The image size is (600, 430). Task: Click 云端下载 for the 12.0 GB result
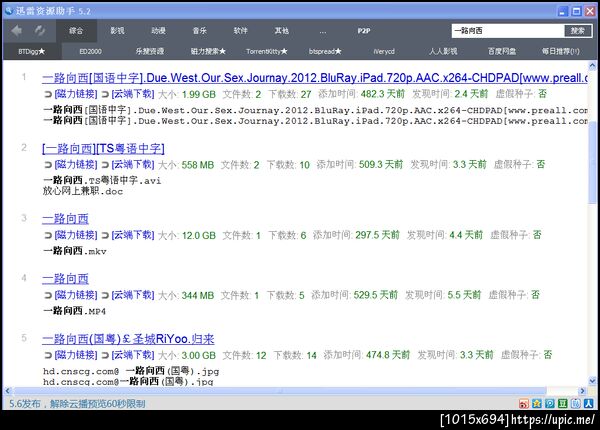[132, 235]
